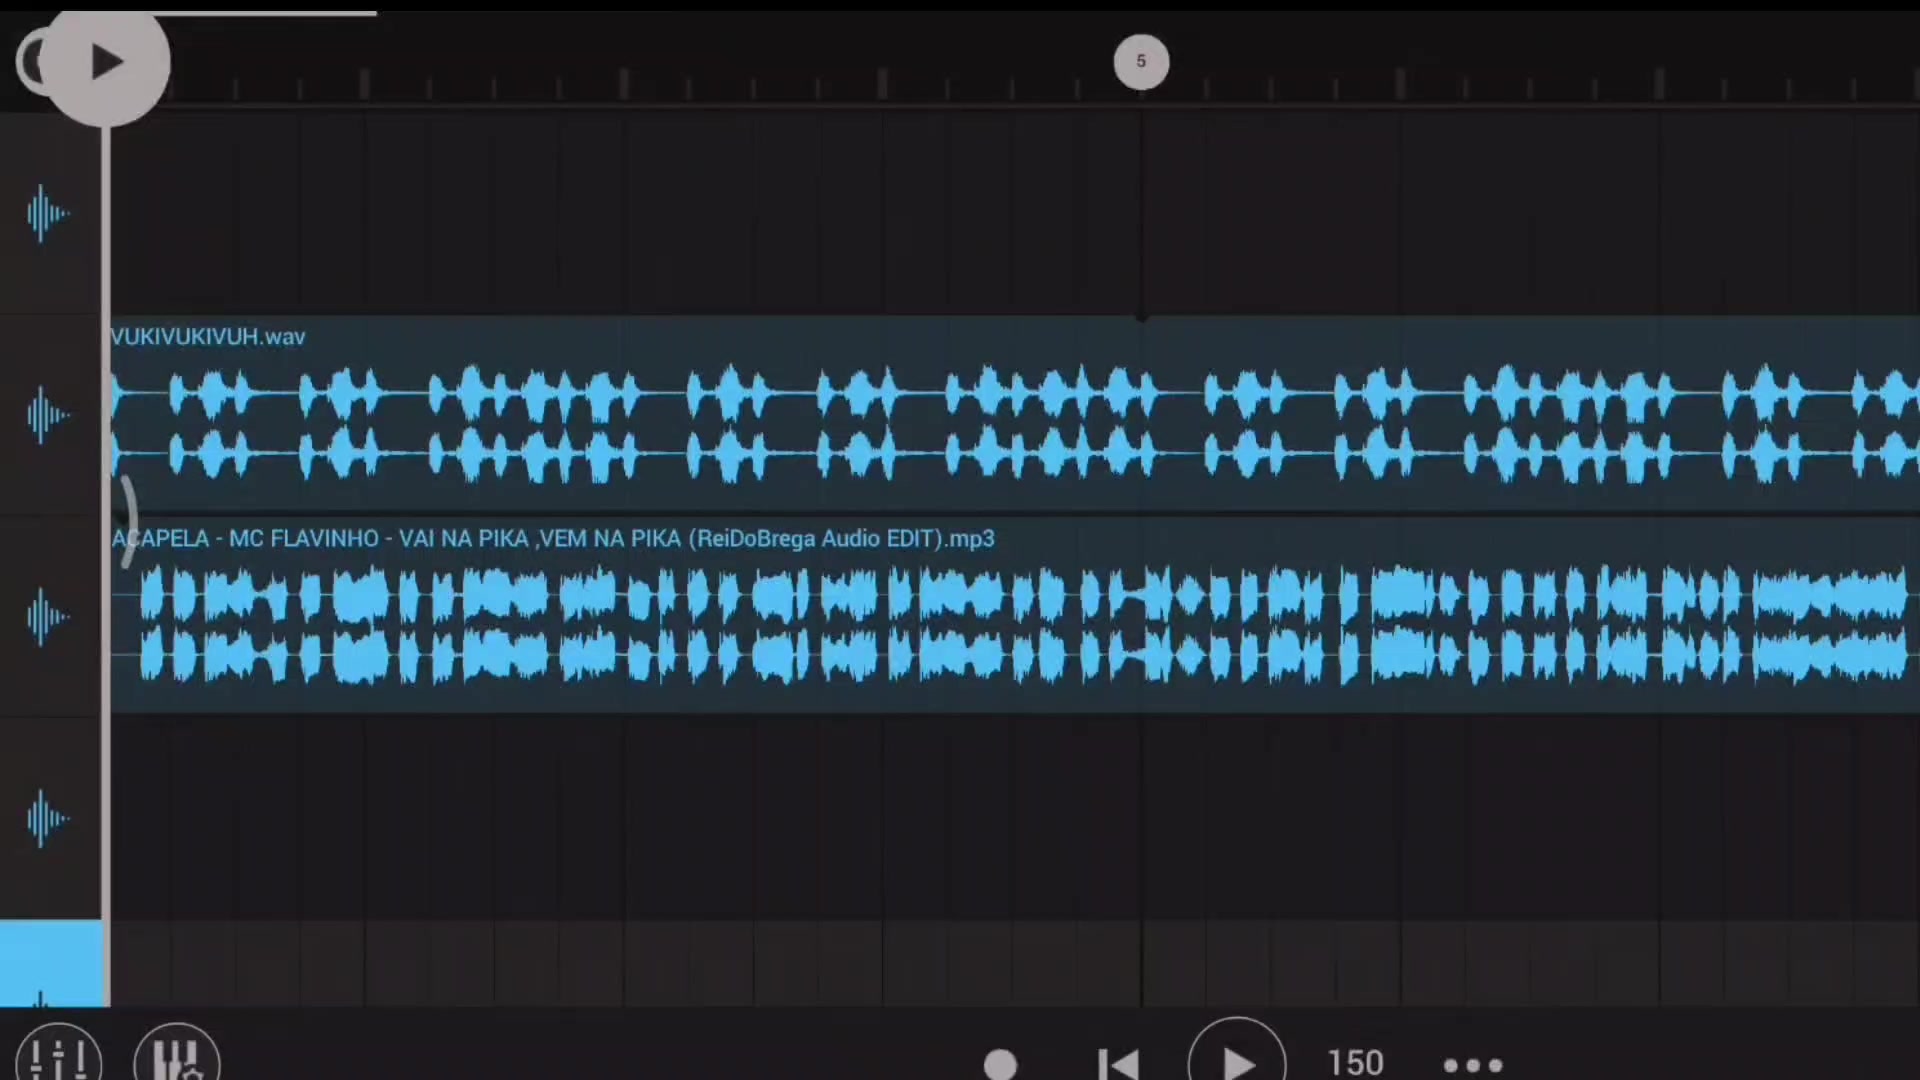Select bar 5 timeline marker
This screenshot has height=1080, width=1920.
point(1141,62)
